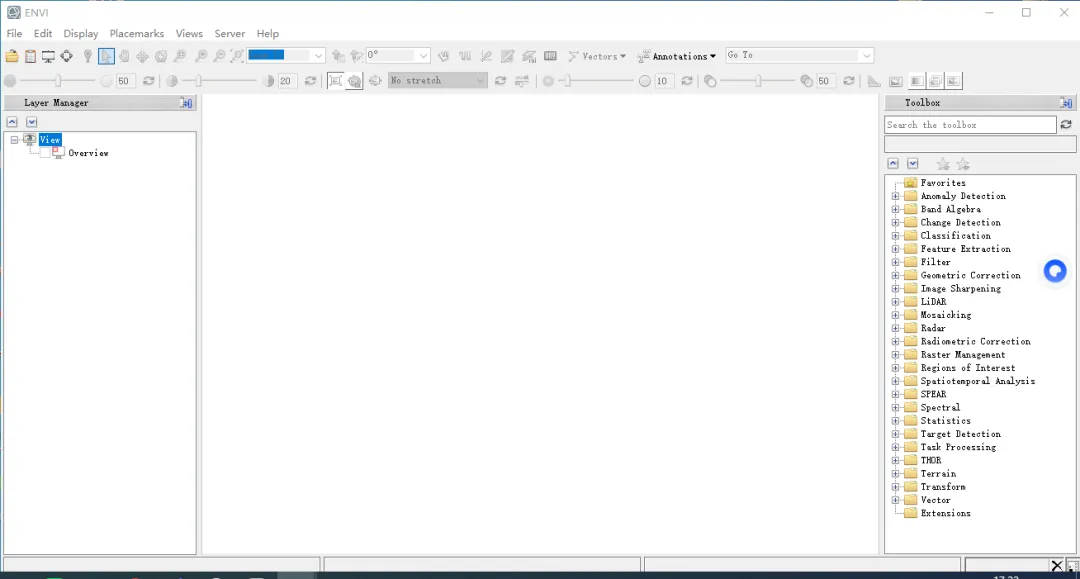Image resolution: width=1080 pixels, height=579 pixels.
Task: Select the arrow Select tool
Action: click(106, 56)
